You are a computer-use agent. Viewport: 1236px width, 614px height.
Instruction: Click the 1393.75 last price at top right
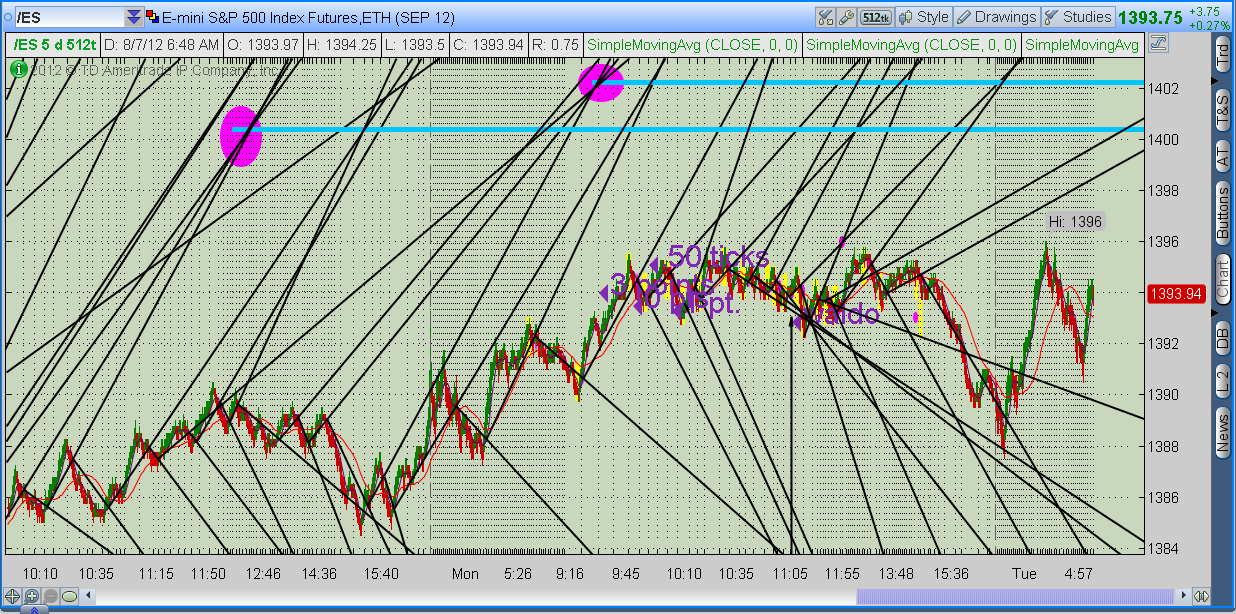click(x=1150, y=17)
